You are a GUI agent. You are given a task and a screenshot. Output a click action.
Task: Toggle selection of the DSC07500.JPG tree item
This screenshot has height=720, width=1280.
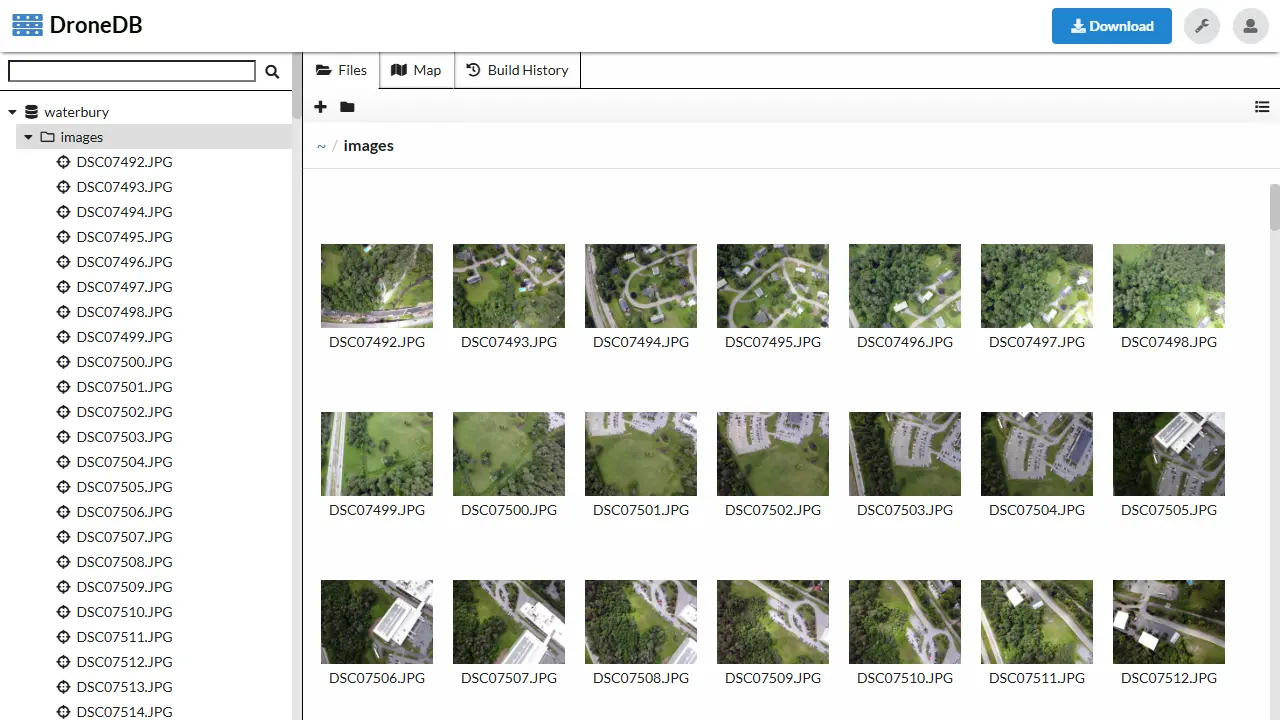(124, 362)
